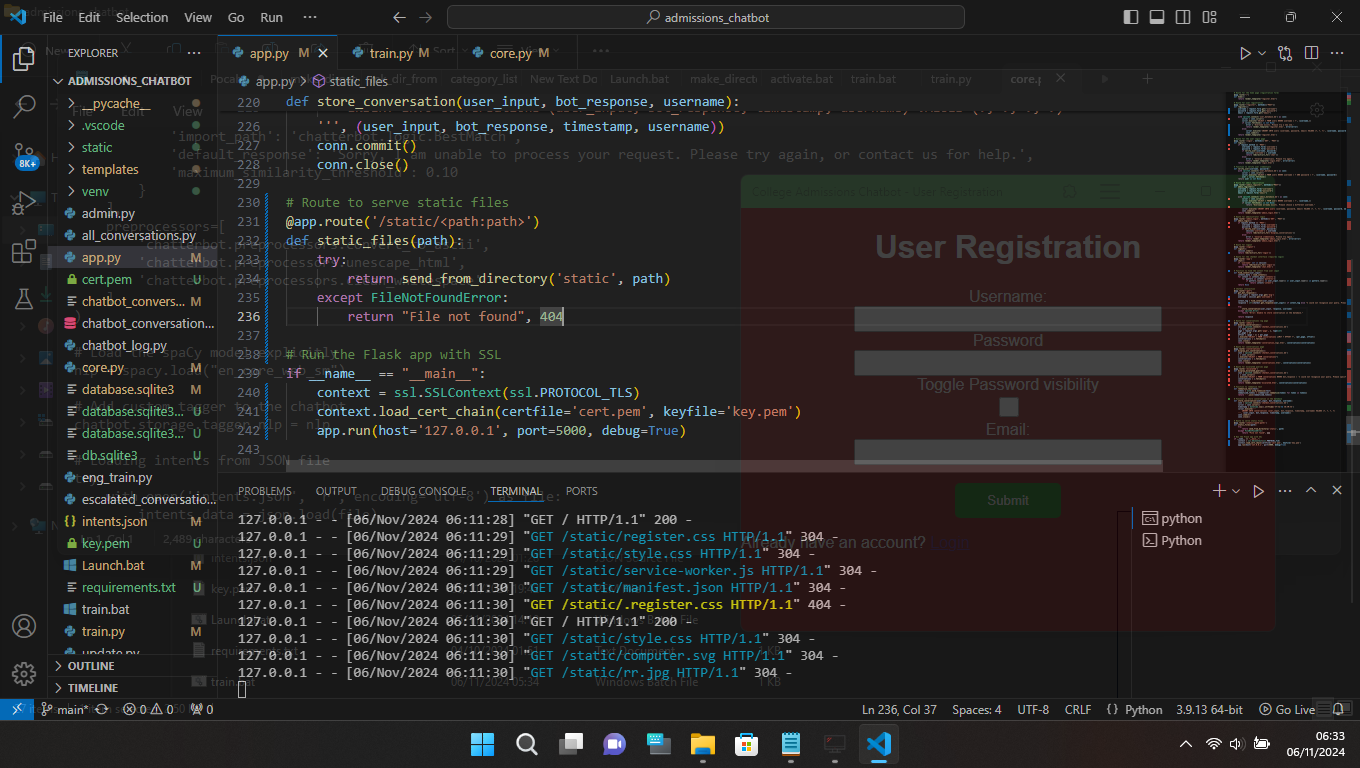
Task: Select the 3.9.13 64-bit Python interpreter entry
Action: click(1209, 709)
